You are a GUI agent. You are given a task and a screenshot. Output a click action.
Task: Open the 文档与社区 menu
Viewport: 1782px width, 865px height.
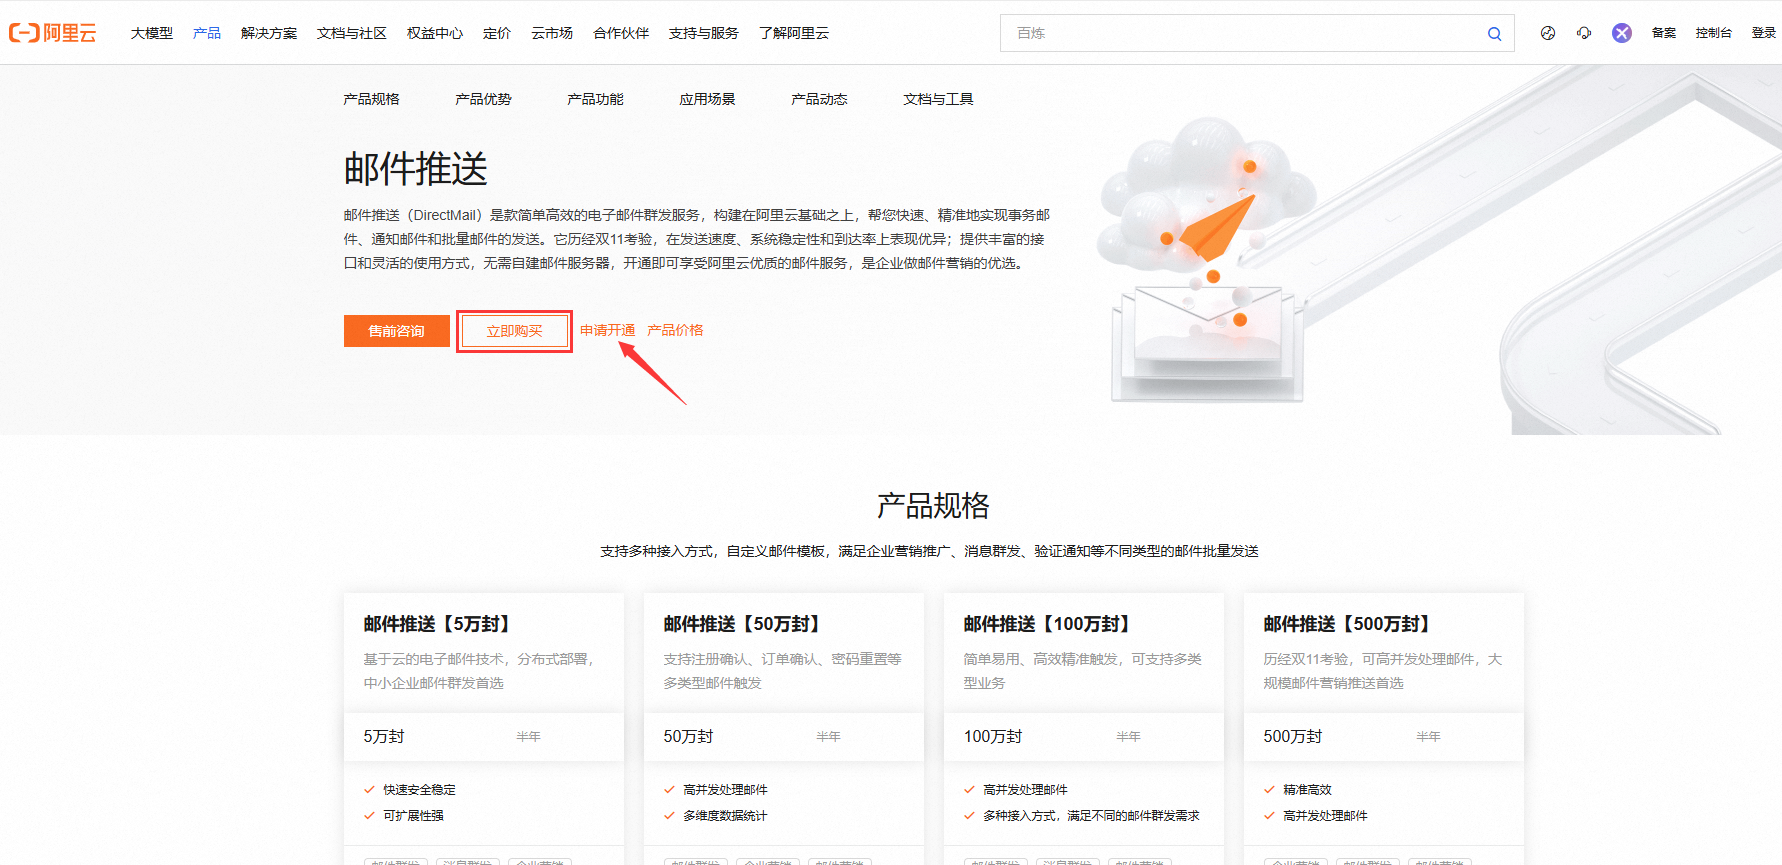pyautogui.click(x=352, y=33)
